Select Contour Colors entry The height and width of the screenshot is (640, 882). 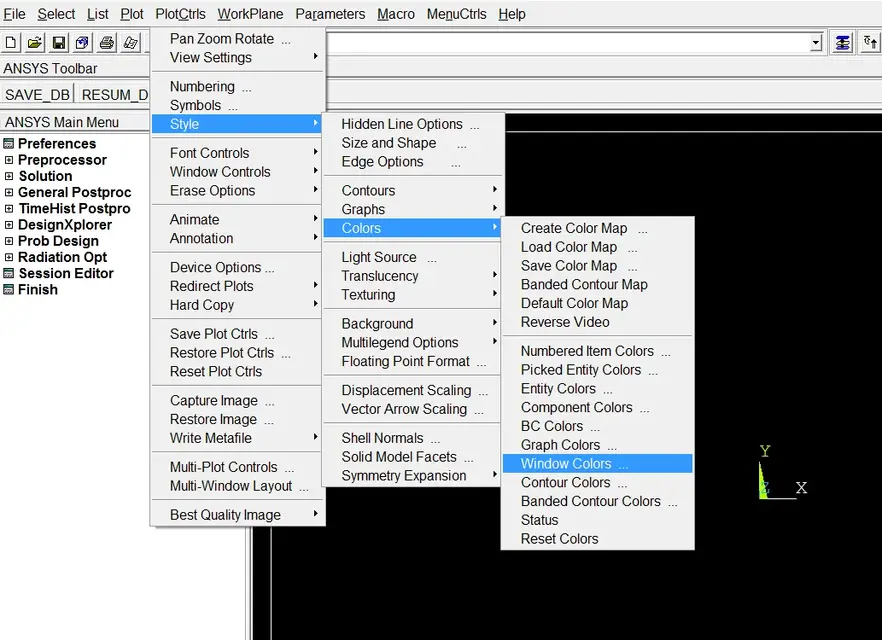(x=597, y=483)
